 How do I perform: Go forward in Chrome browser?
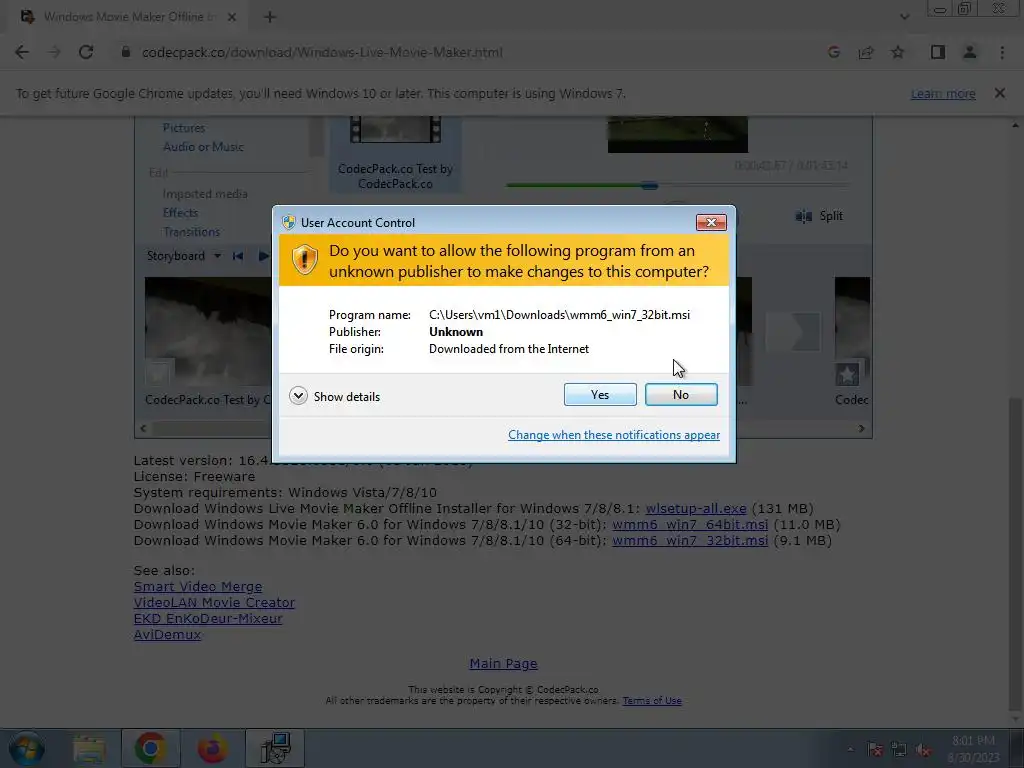(x=54, y=52)
